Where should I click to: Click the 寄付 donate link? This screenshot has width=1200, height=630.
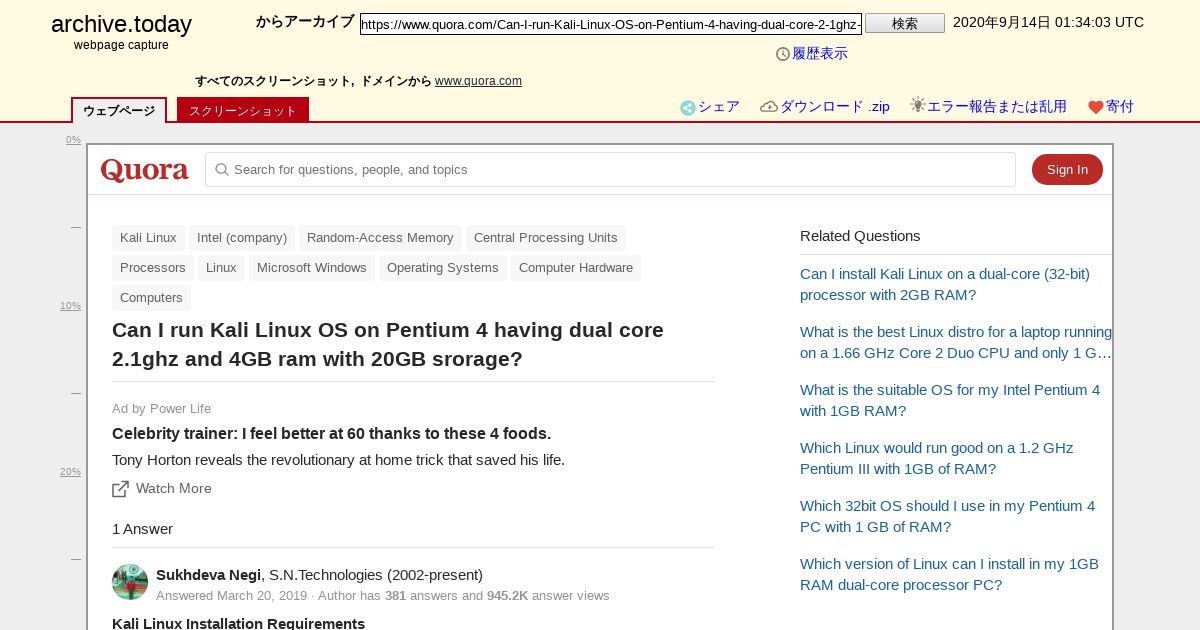[1120, 107]
